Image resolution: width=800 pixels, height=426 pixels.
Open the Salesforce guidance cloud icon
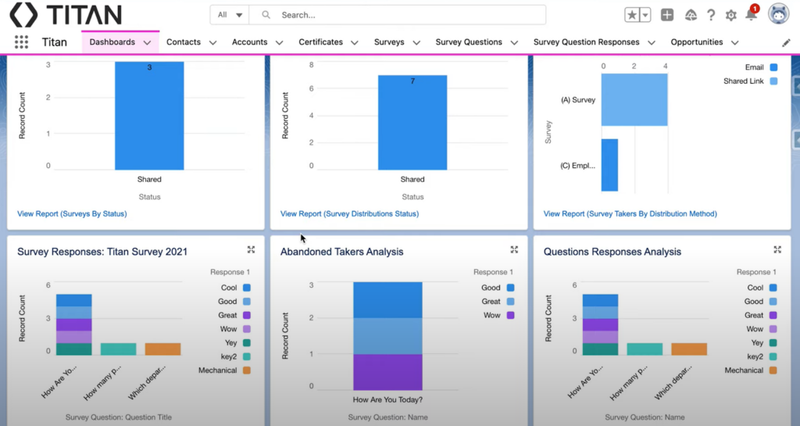tap(691, 15)
